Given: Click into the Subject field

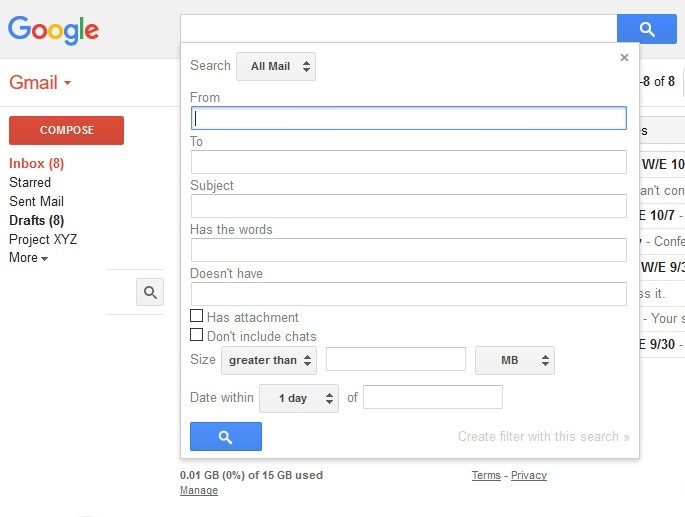Looking at the screenshot, I should (408, 206).
